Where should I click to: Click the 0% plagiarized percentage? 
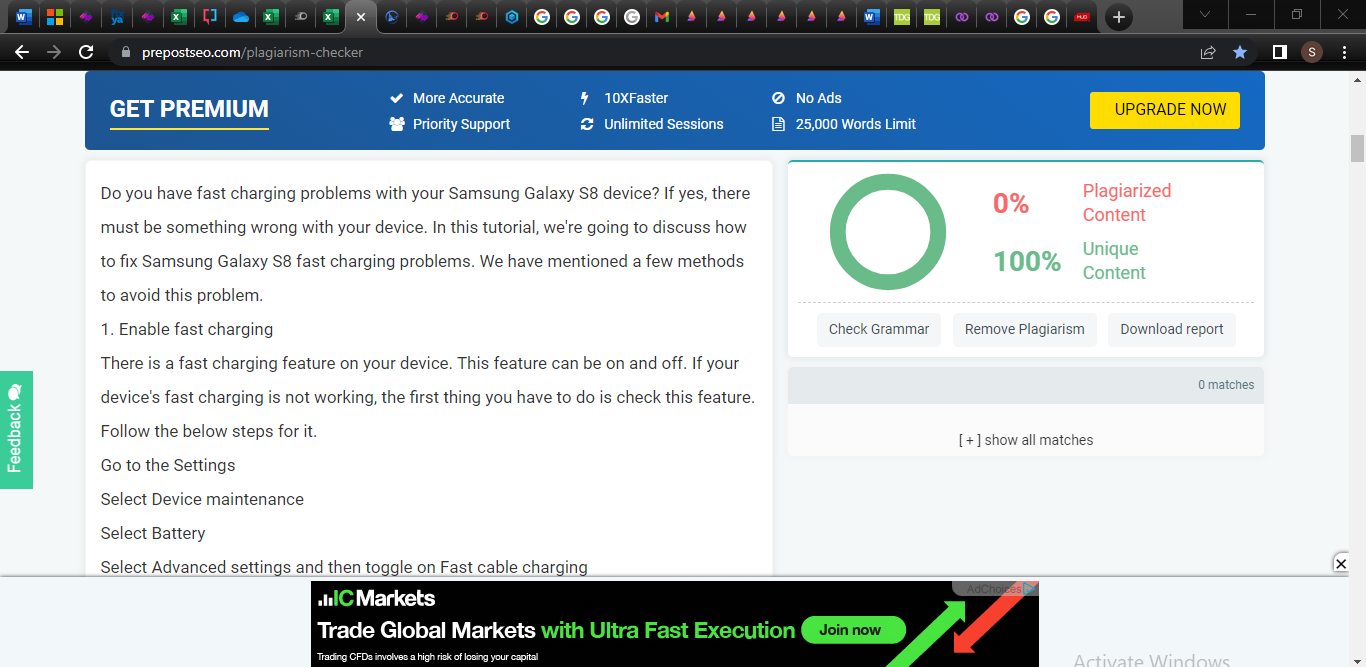click(x=1011, y=203)
